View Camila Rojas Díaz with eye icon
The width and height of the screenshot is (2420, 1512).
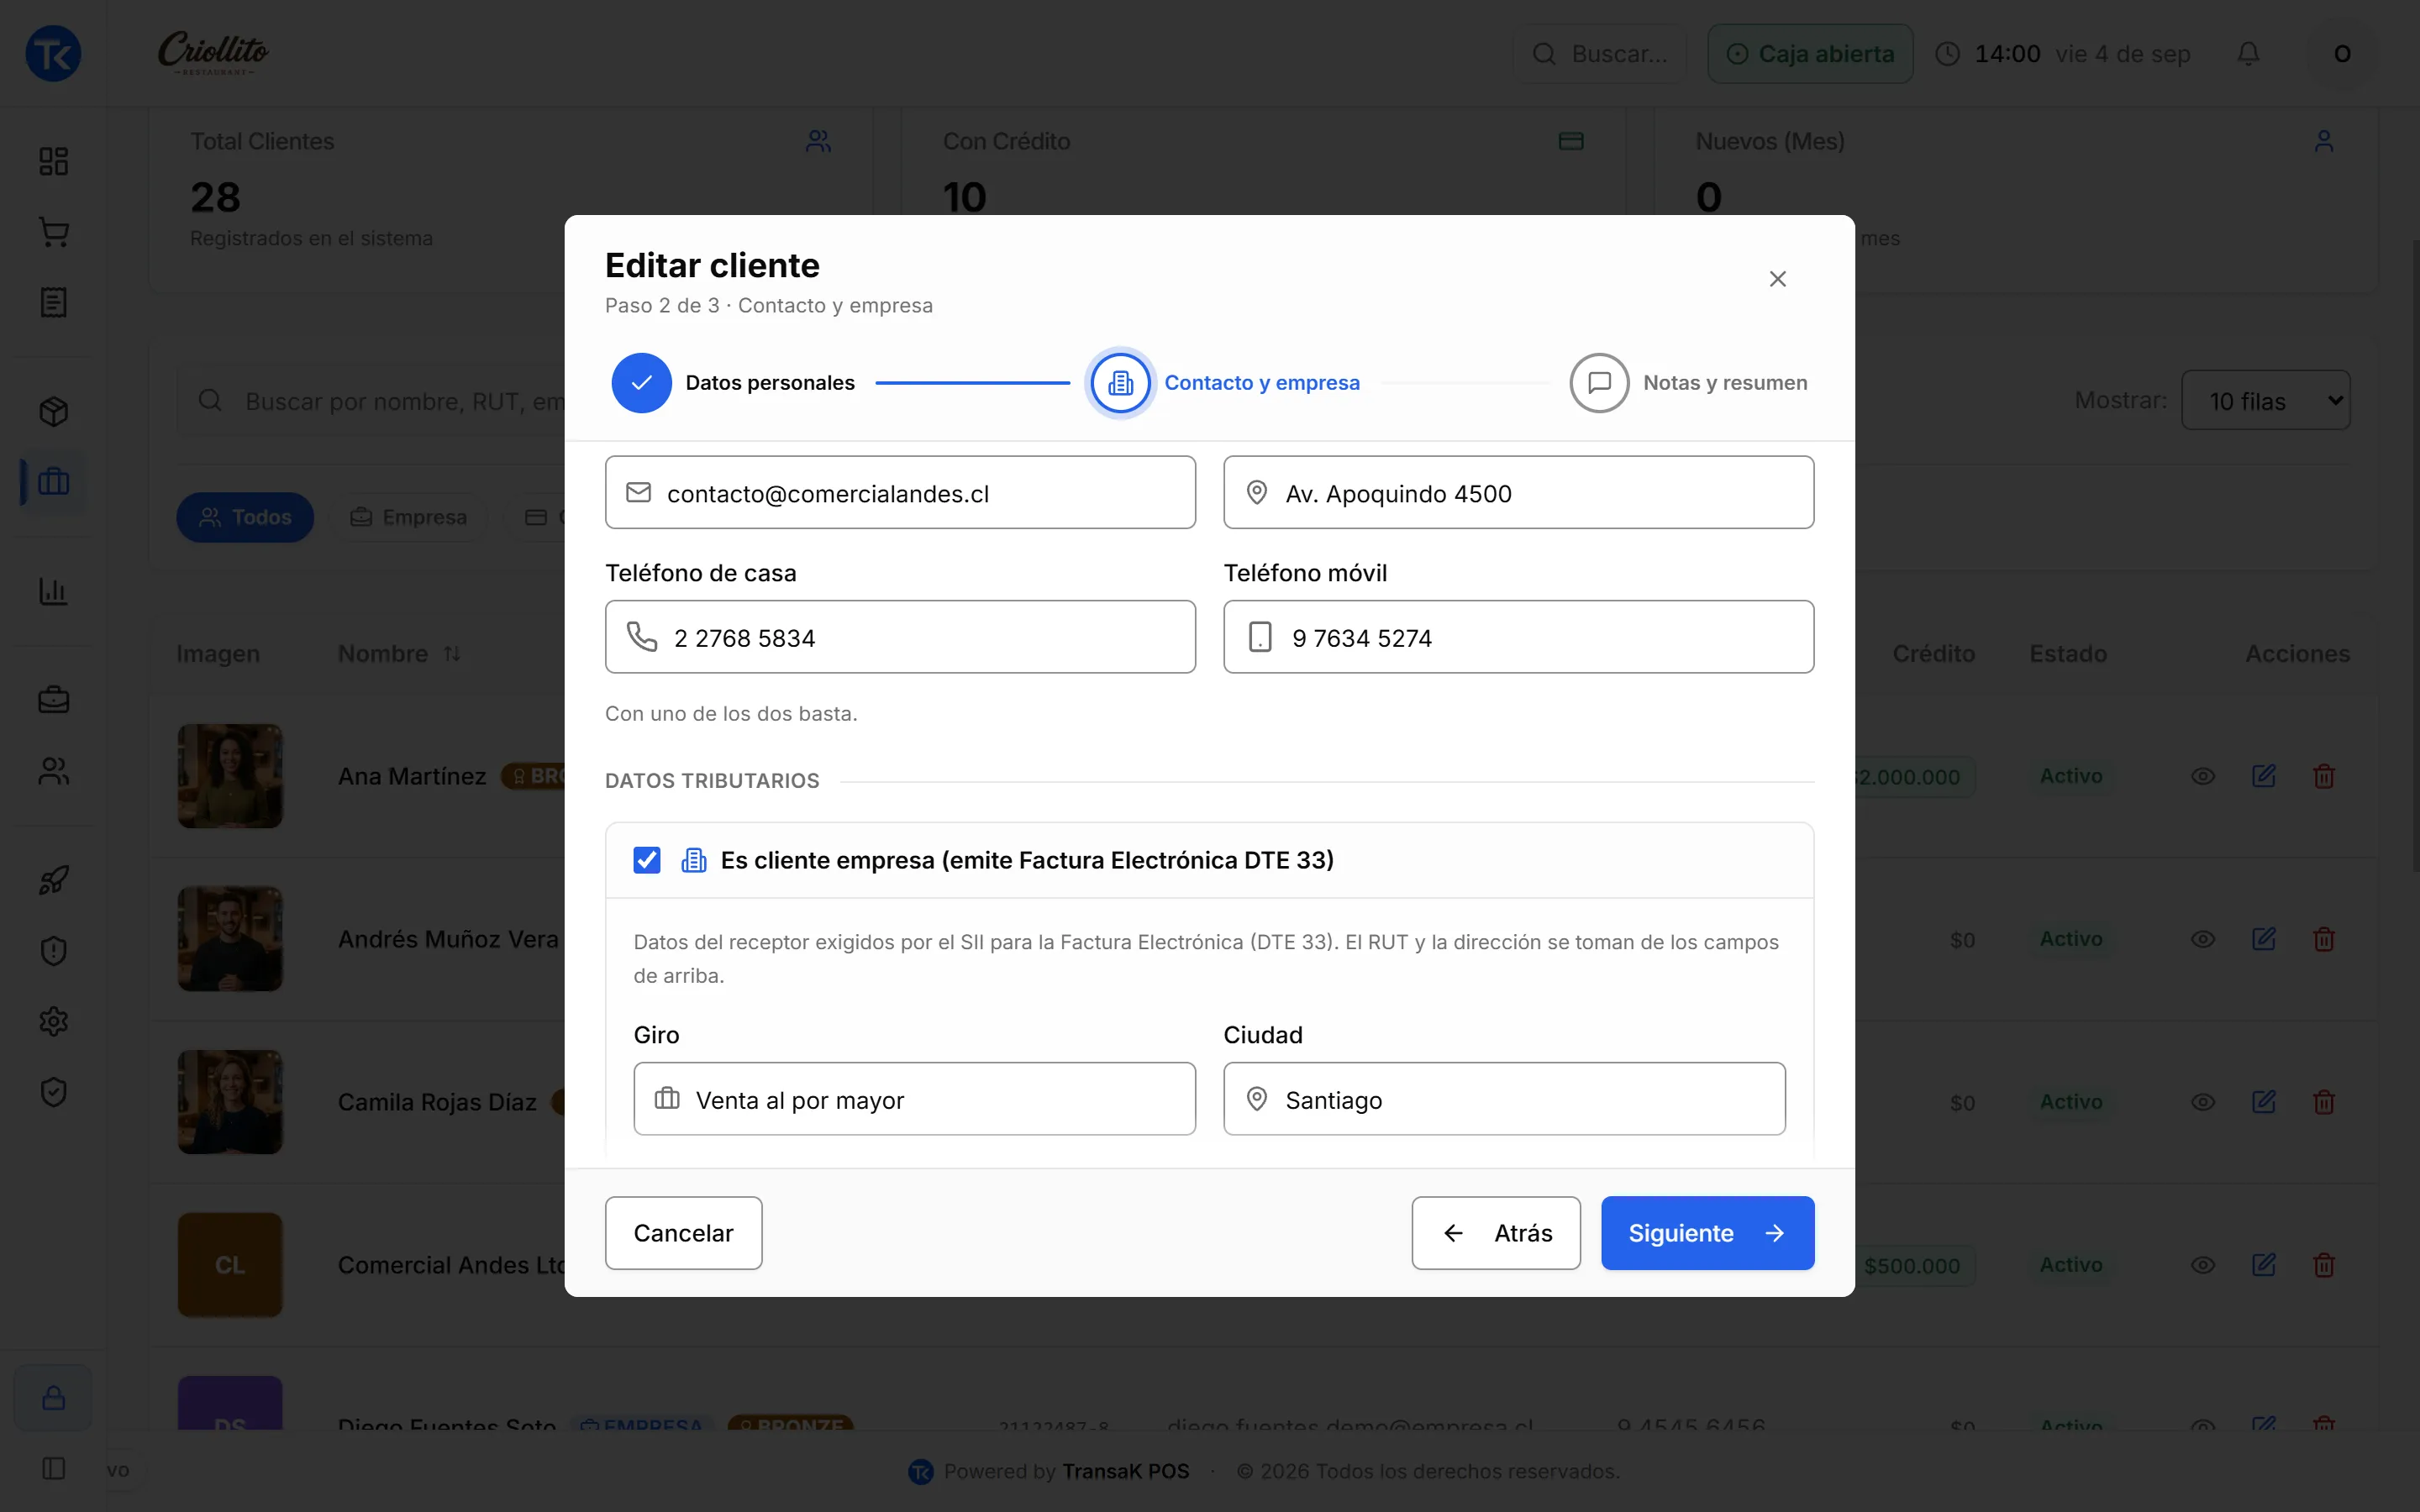[2203, 1102]
